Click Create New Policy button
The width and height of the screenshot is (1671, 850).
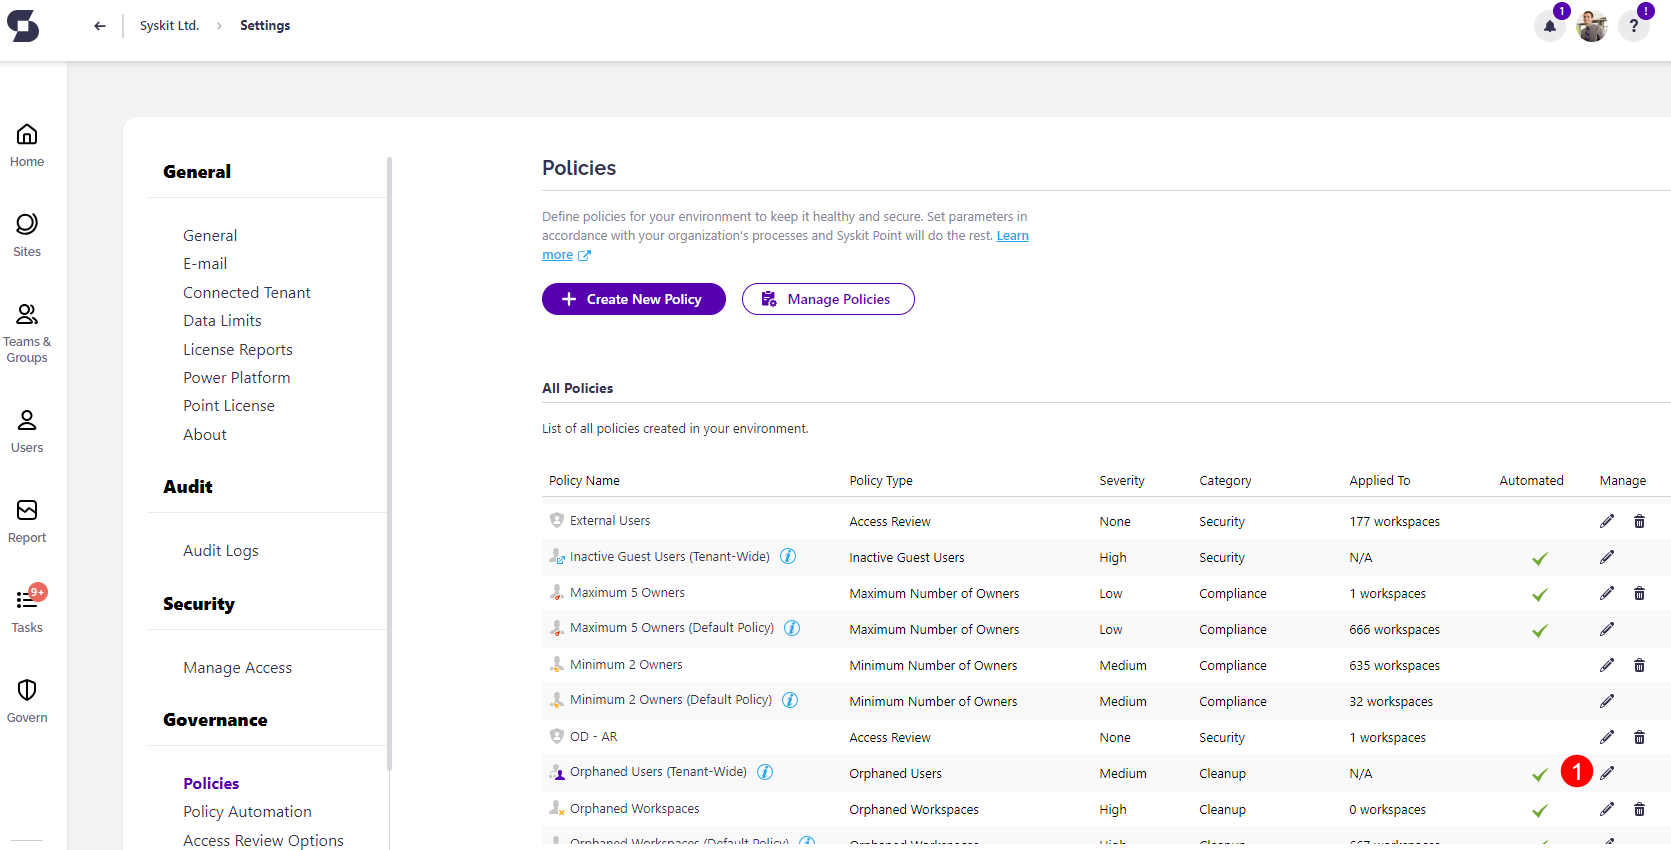[x=634, y=299]
